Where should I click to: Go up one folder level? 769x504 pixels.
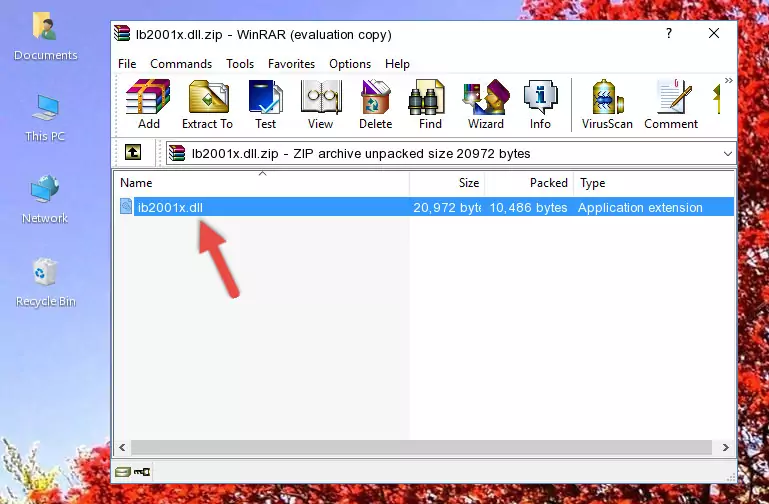[133, 152]
